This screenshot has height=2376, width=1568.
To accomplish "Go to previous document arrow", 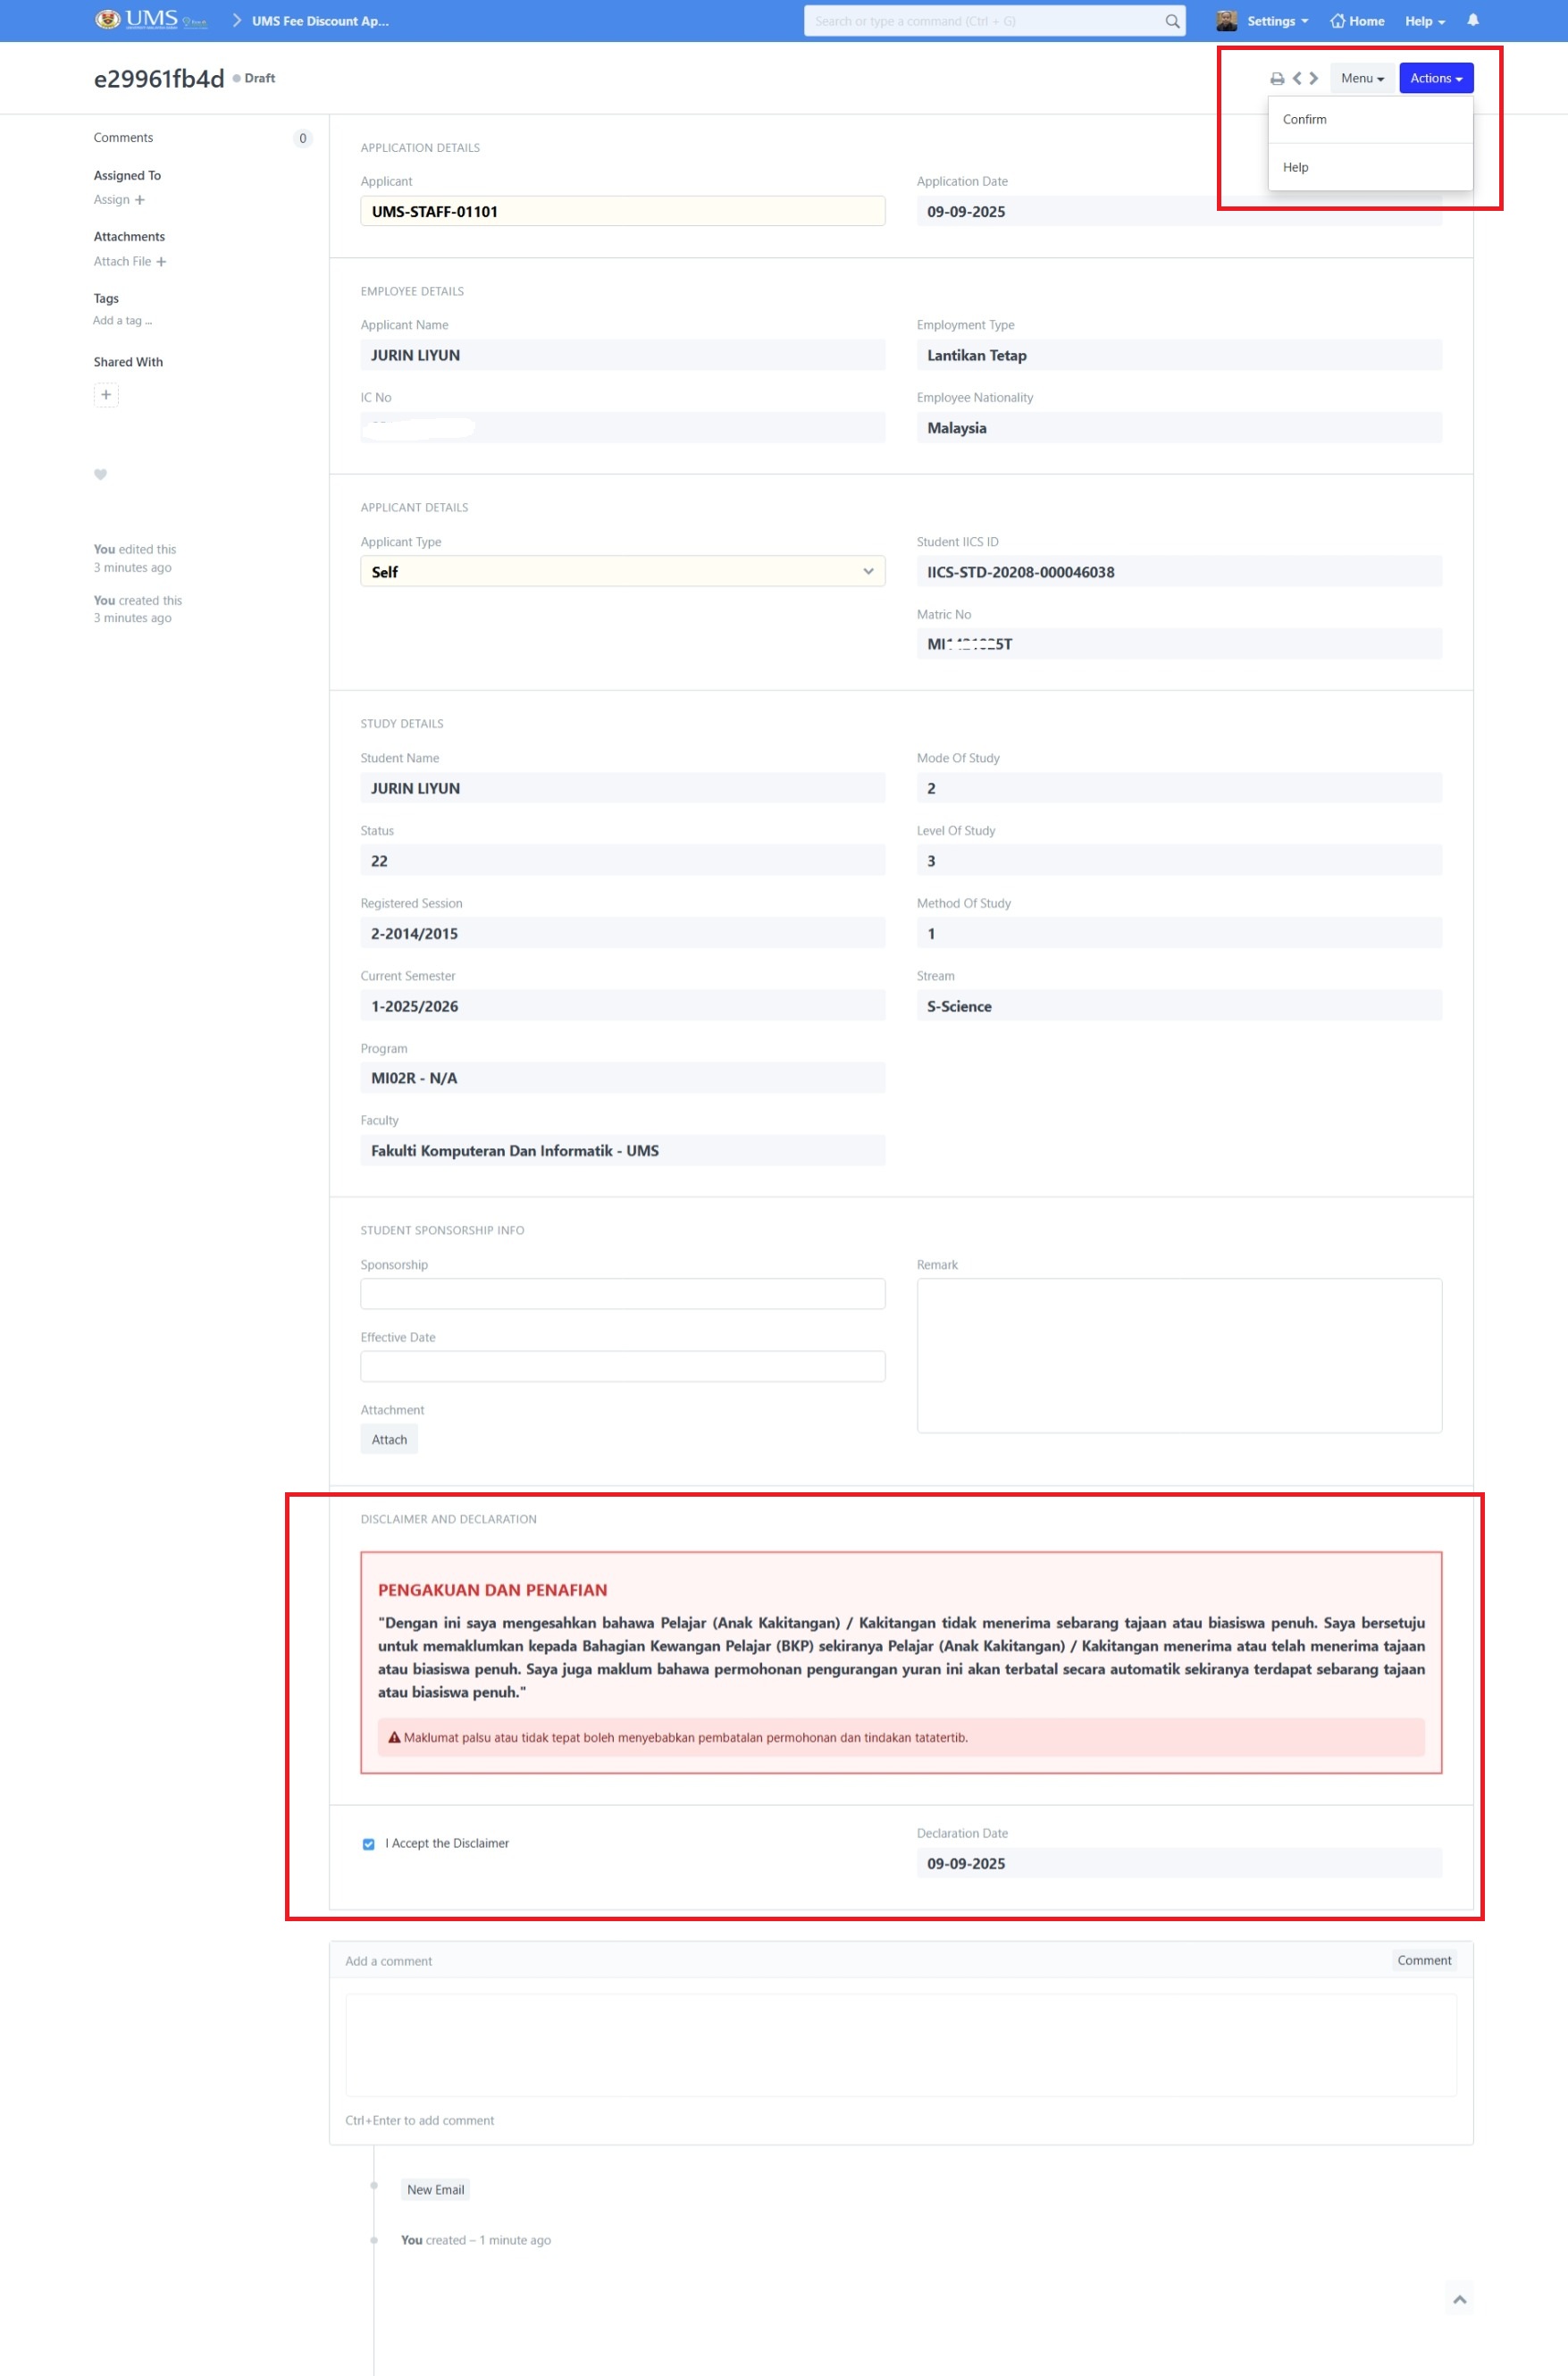I will point(1297,78).
